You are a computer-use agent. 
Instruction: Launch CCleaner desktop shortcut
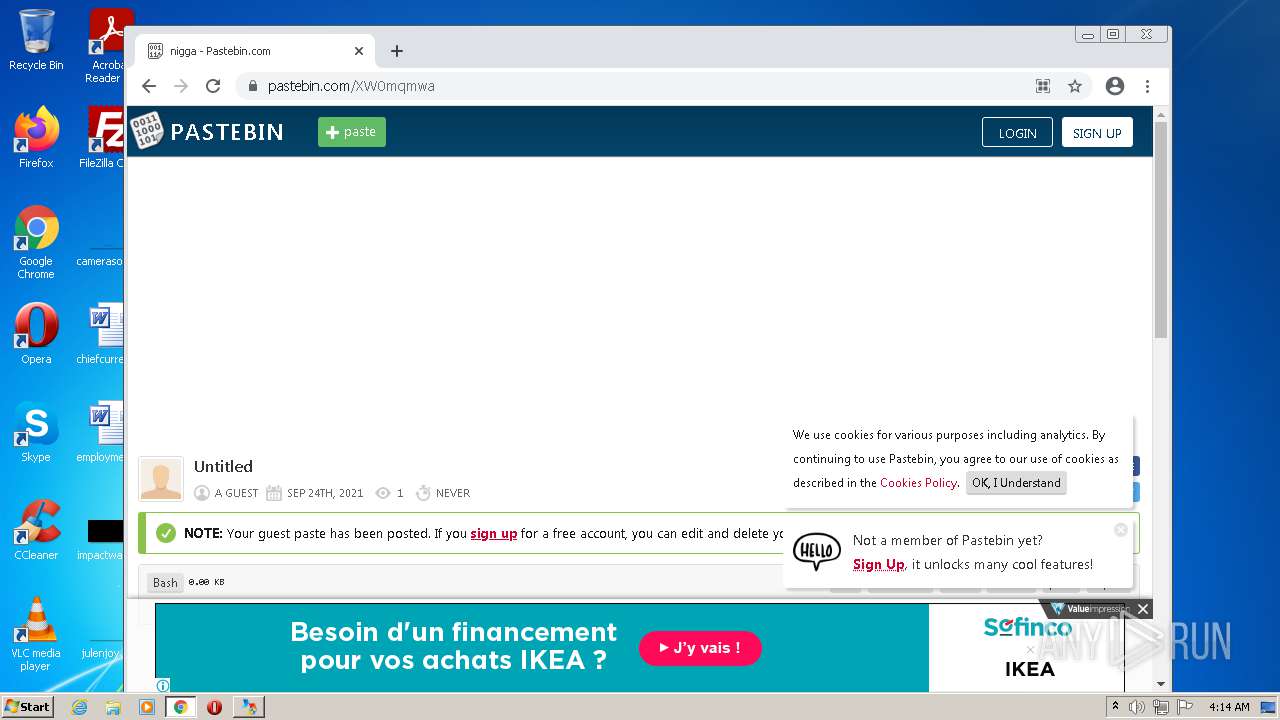36,530
